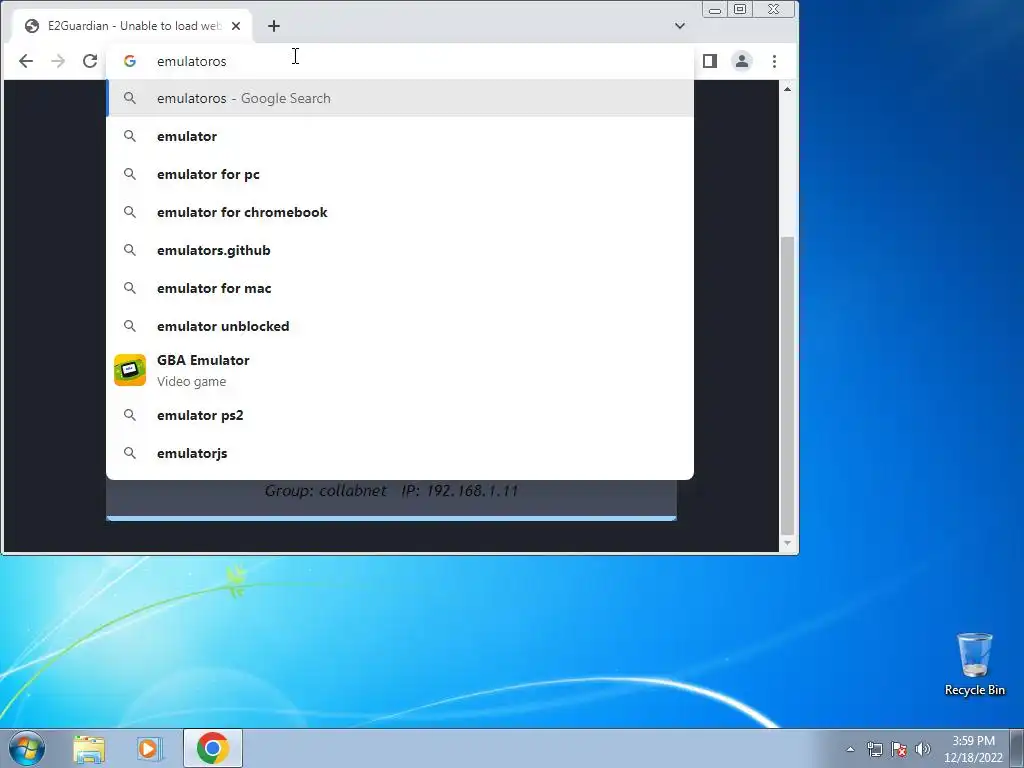
Task: Open the Chrome three-dot menu
Action: pos(775,61)
